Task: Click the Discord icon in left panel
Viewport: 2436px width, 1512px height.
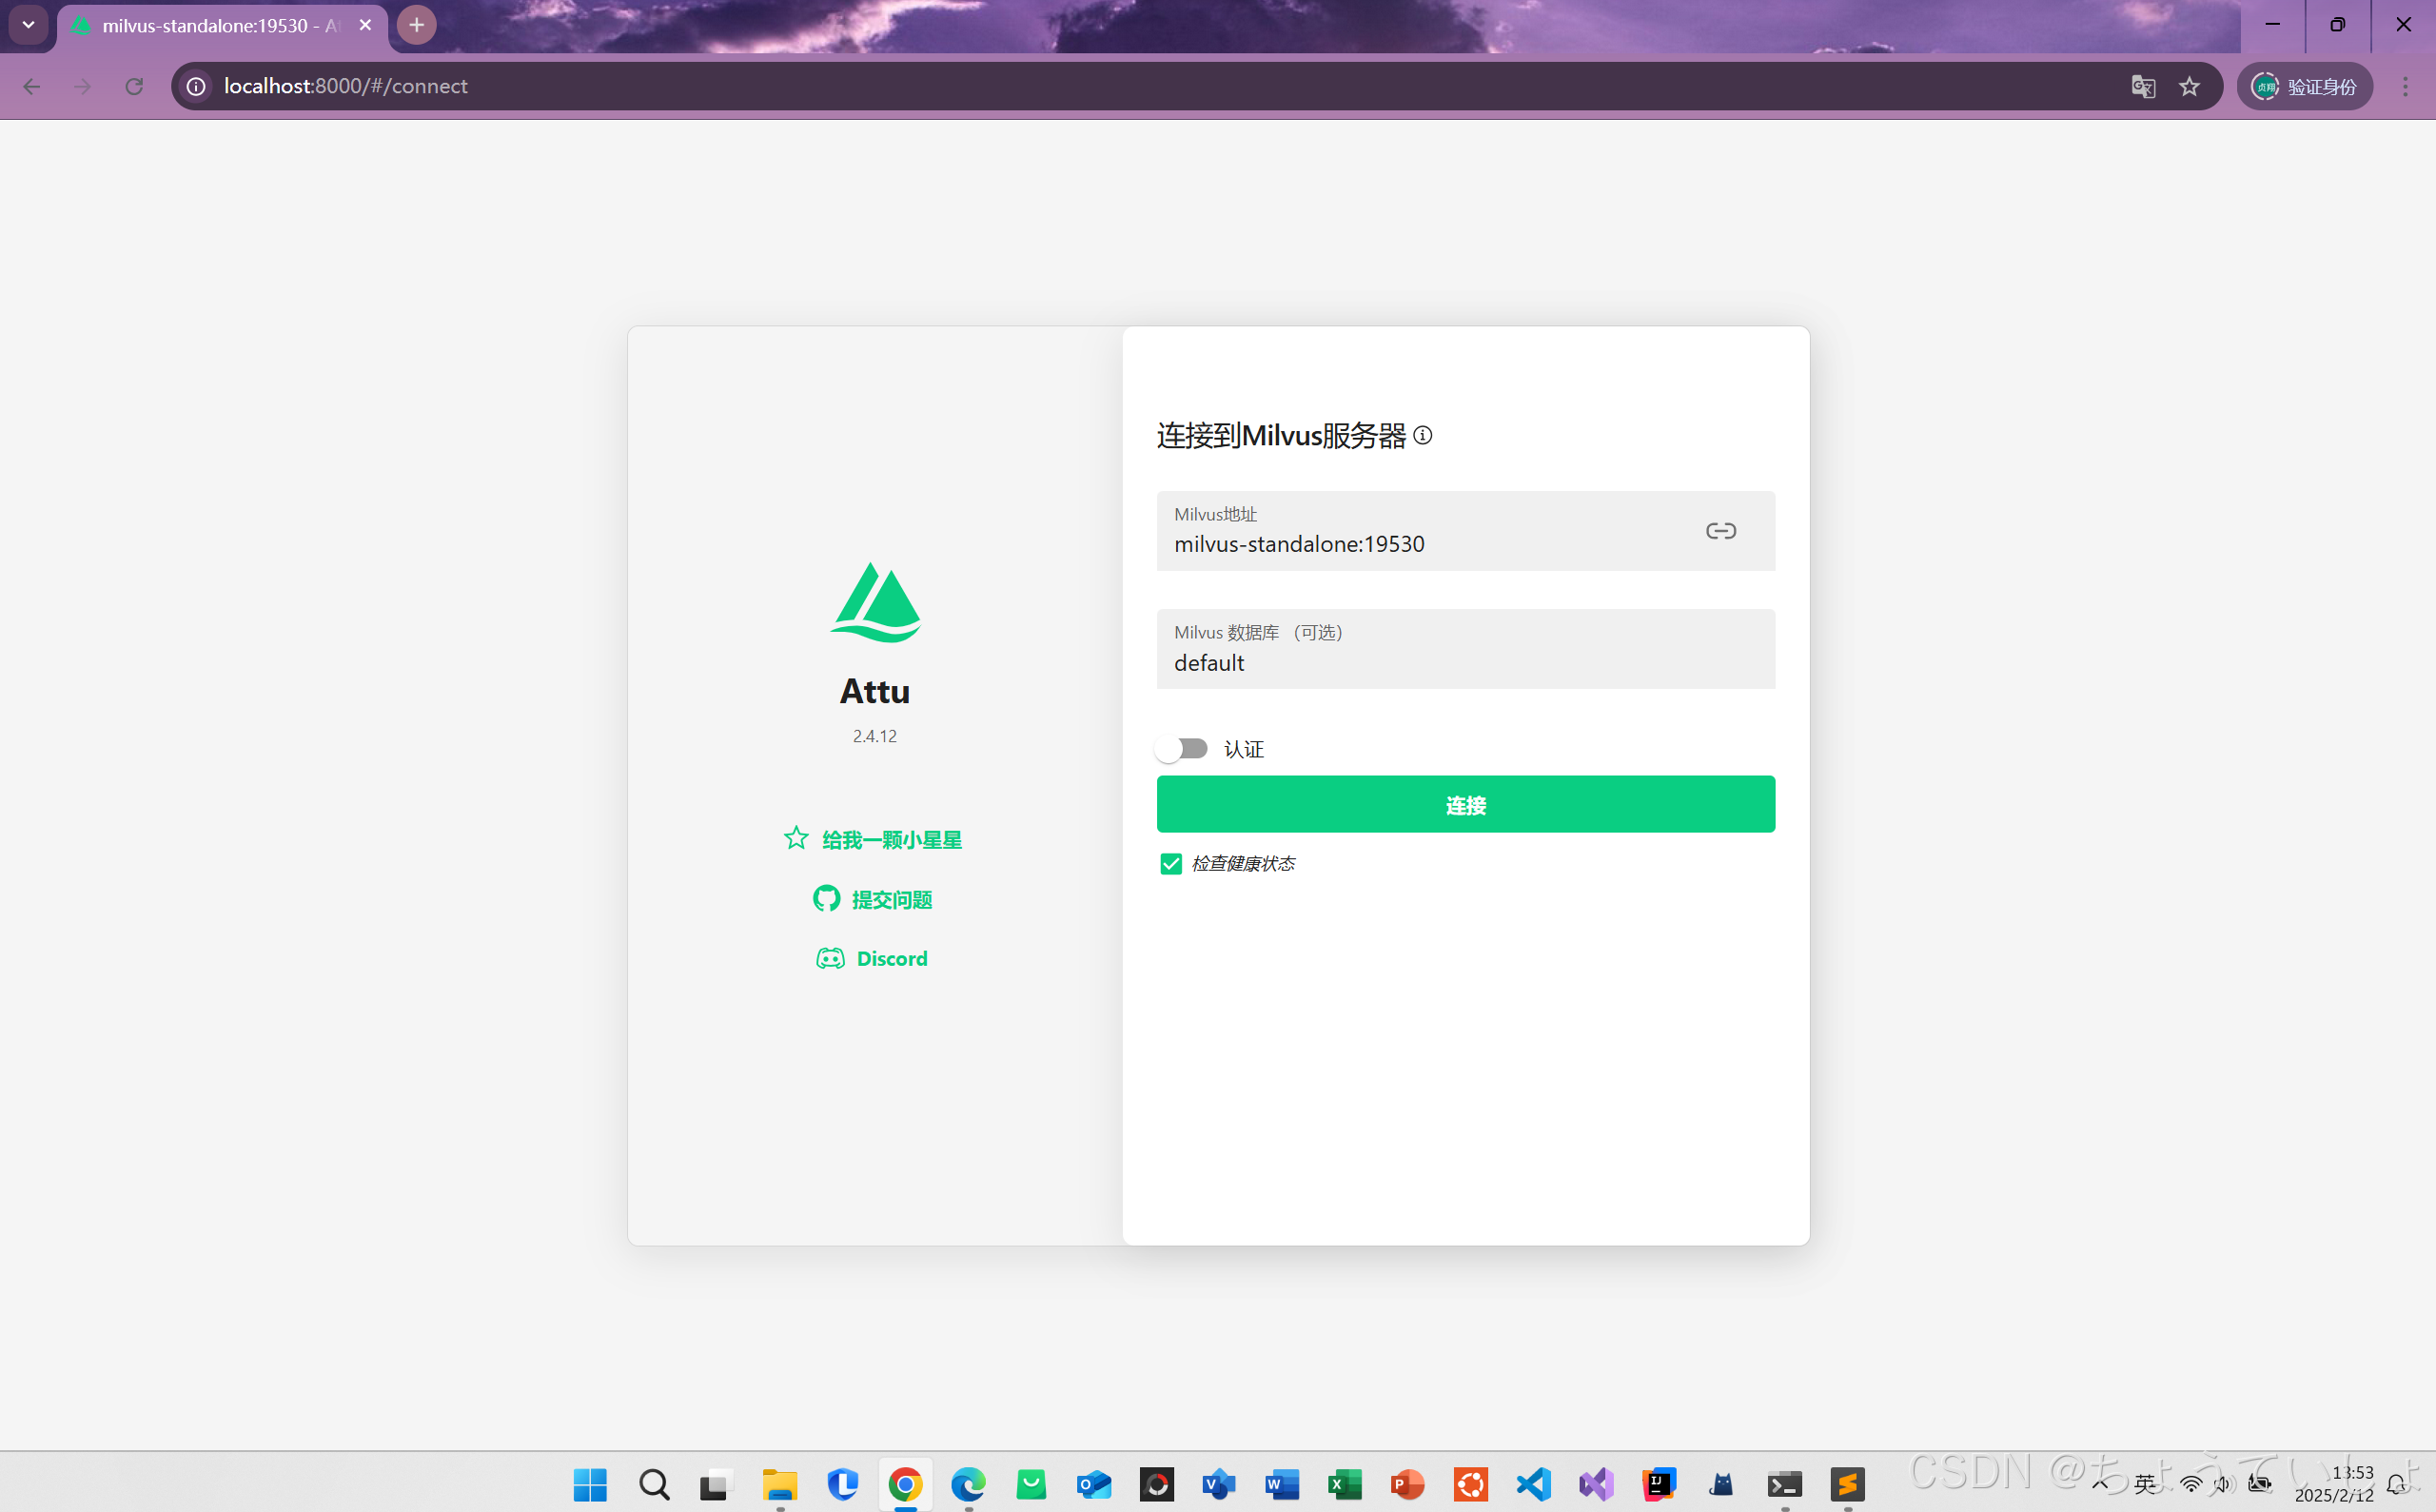Action: coord(830,958)
